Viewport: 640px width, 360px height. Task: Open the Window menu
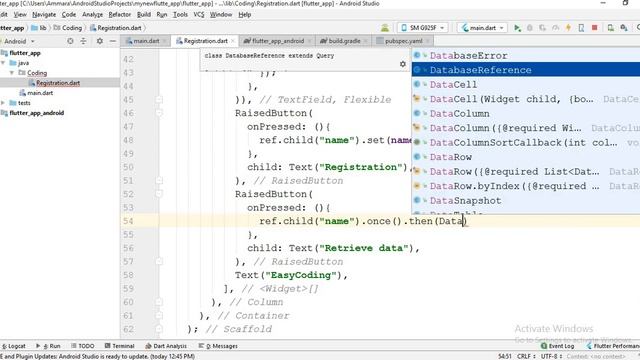pyautogui.click(x=221, y=15)
